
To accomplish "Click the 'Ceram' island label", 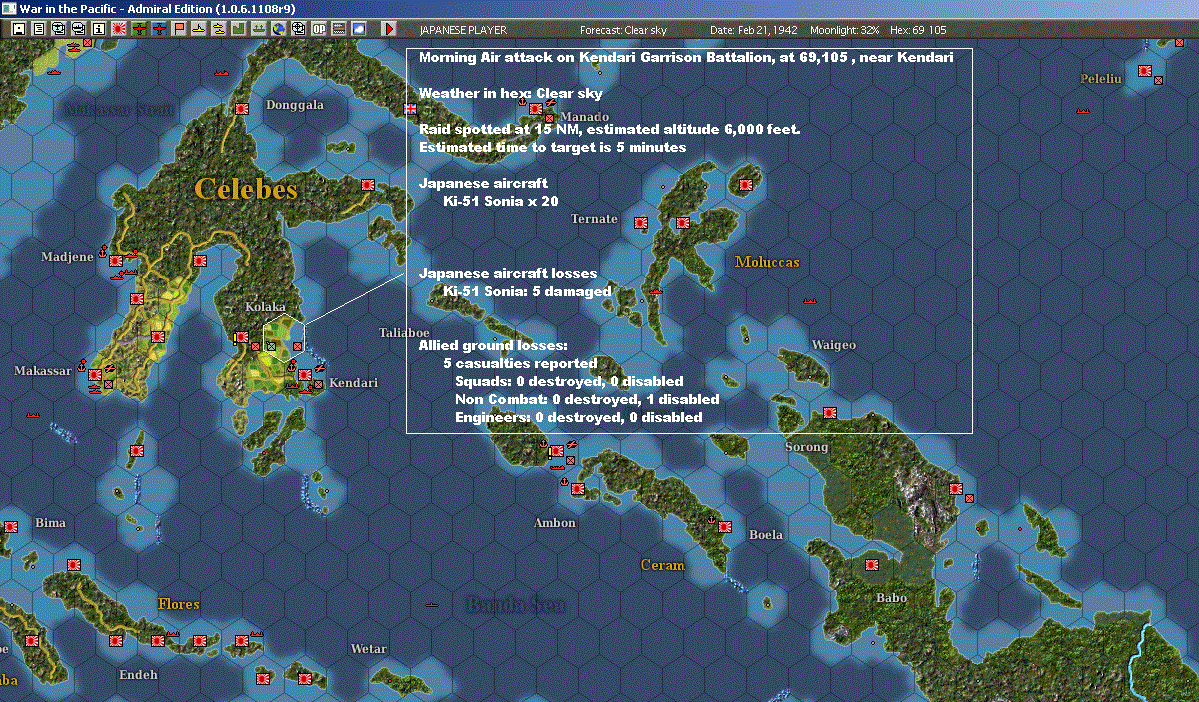I will click(662, 565).
